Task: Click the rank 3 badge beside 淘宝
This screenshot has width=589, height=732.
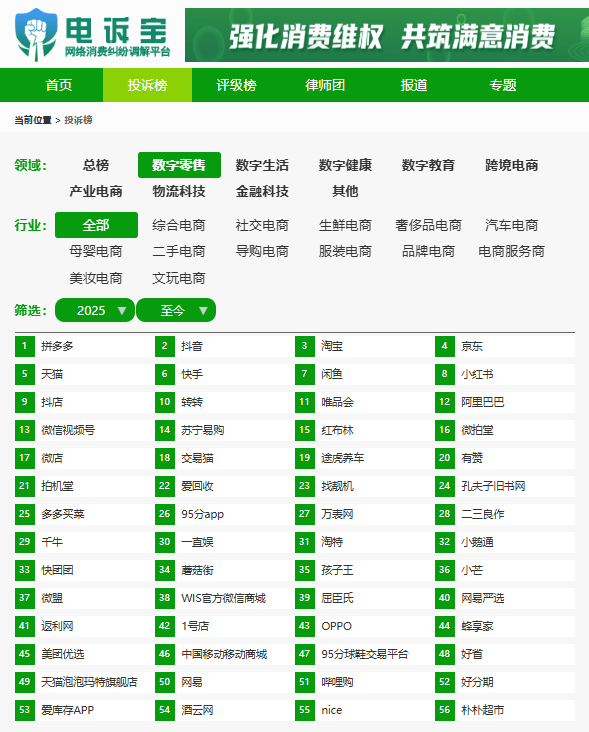Action: (305, 346)
